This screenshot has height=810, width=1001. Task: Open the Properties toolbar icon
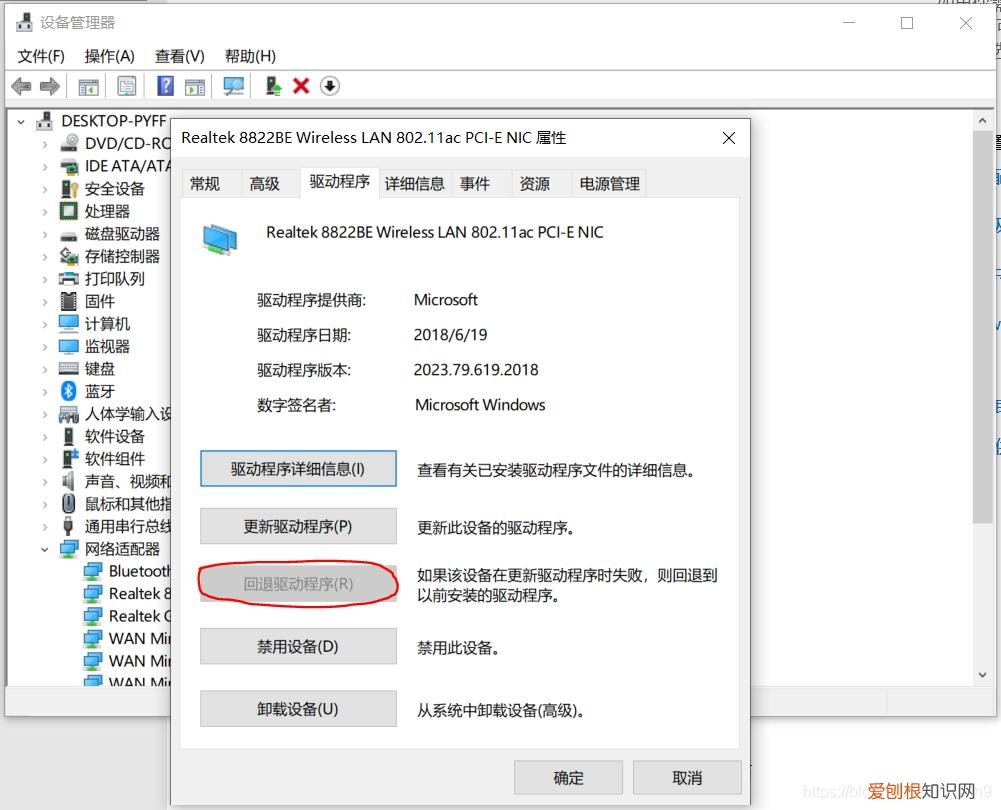(127, 85)
